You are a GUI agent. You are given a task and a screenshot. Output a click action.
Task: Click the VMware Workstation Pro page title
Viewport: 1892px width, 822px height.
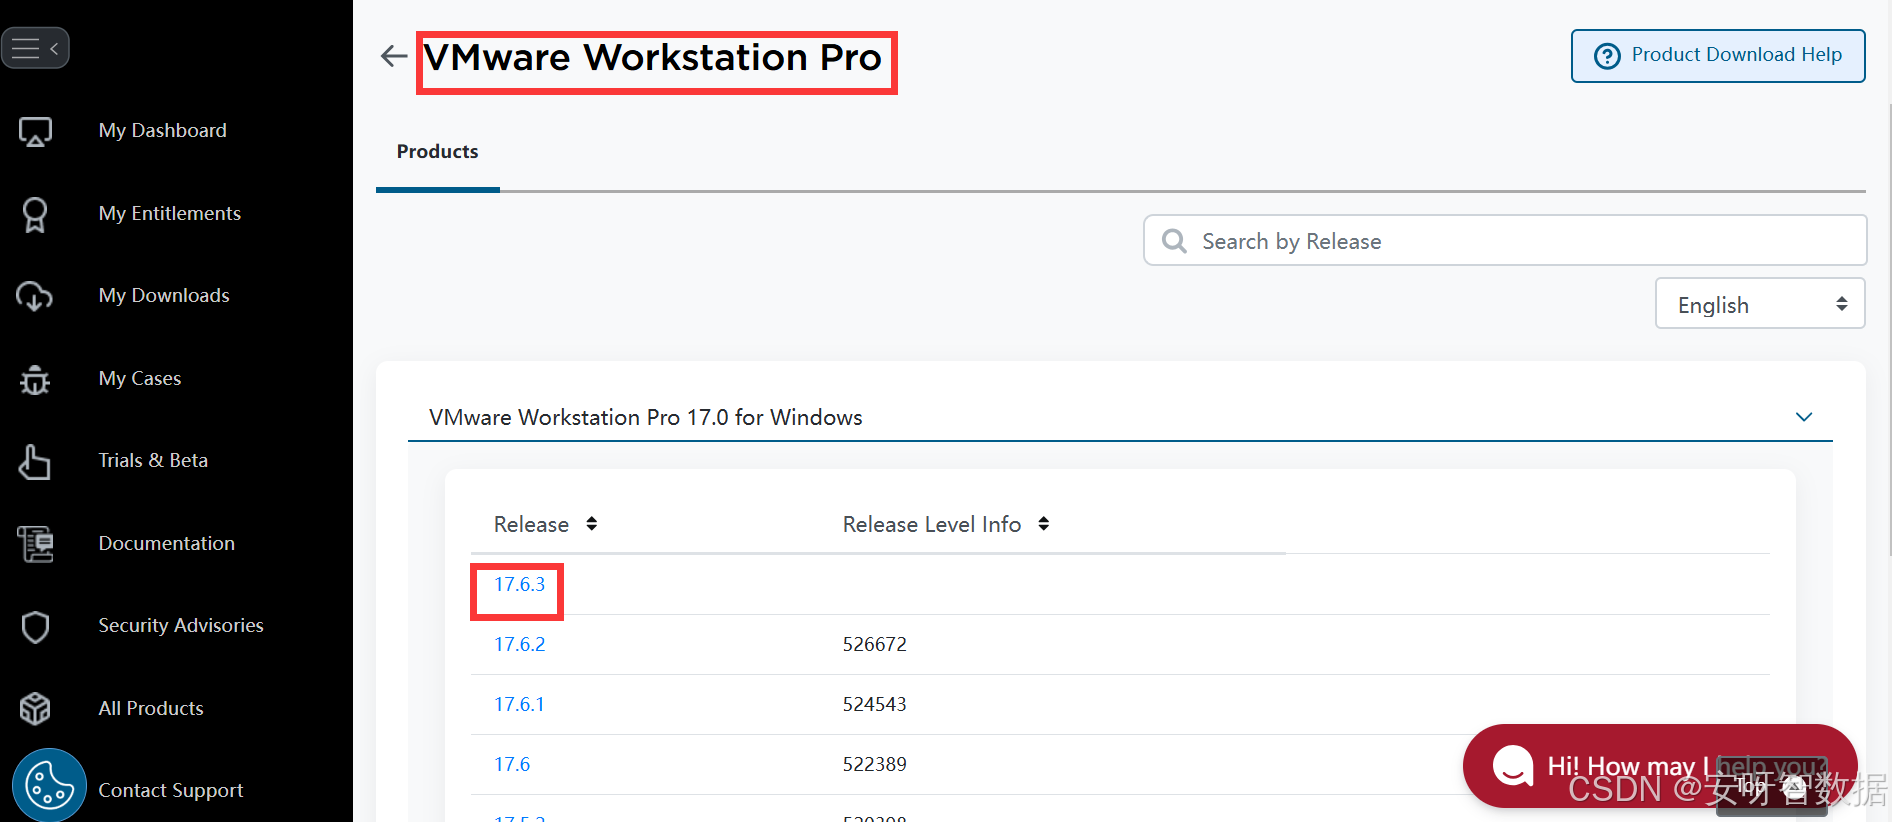click(x=653, y=58)
